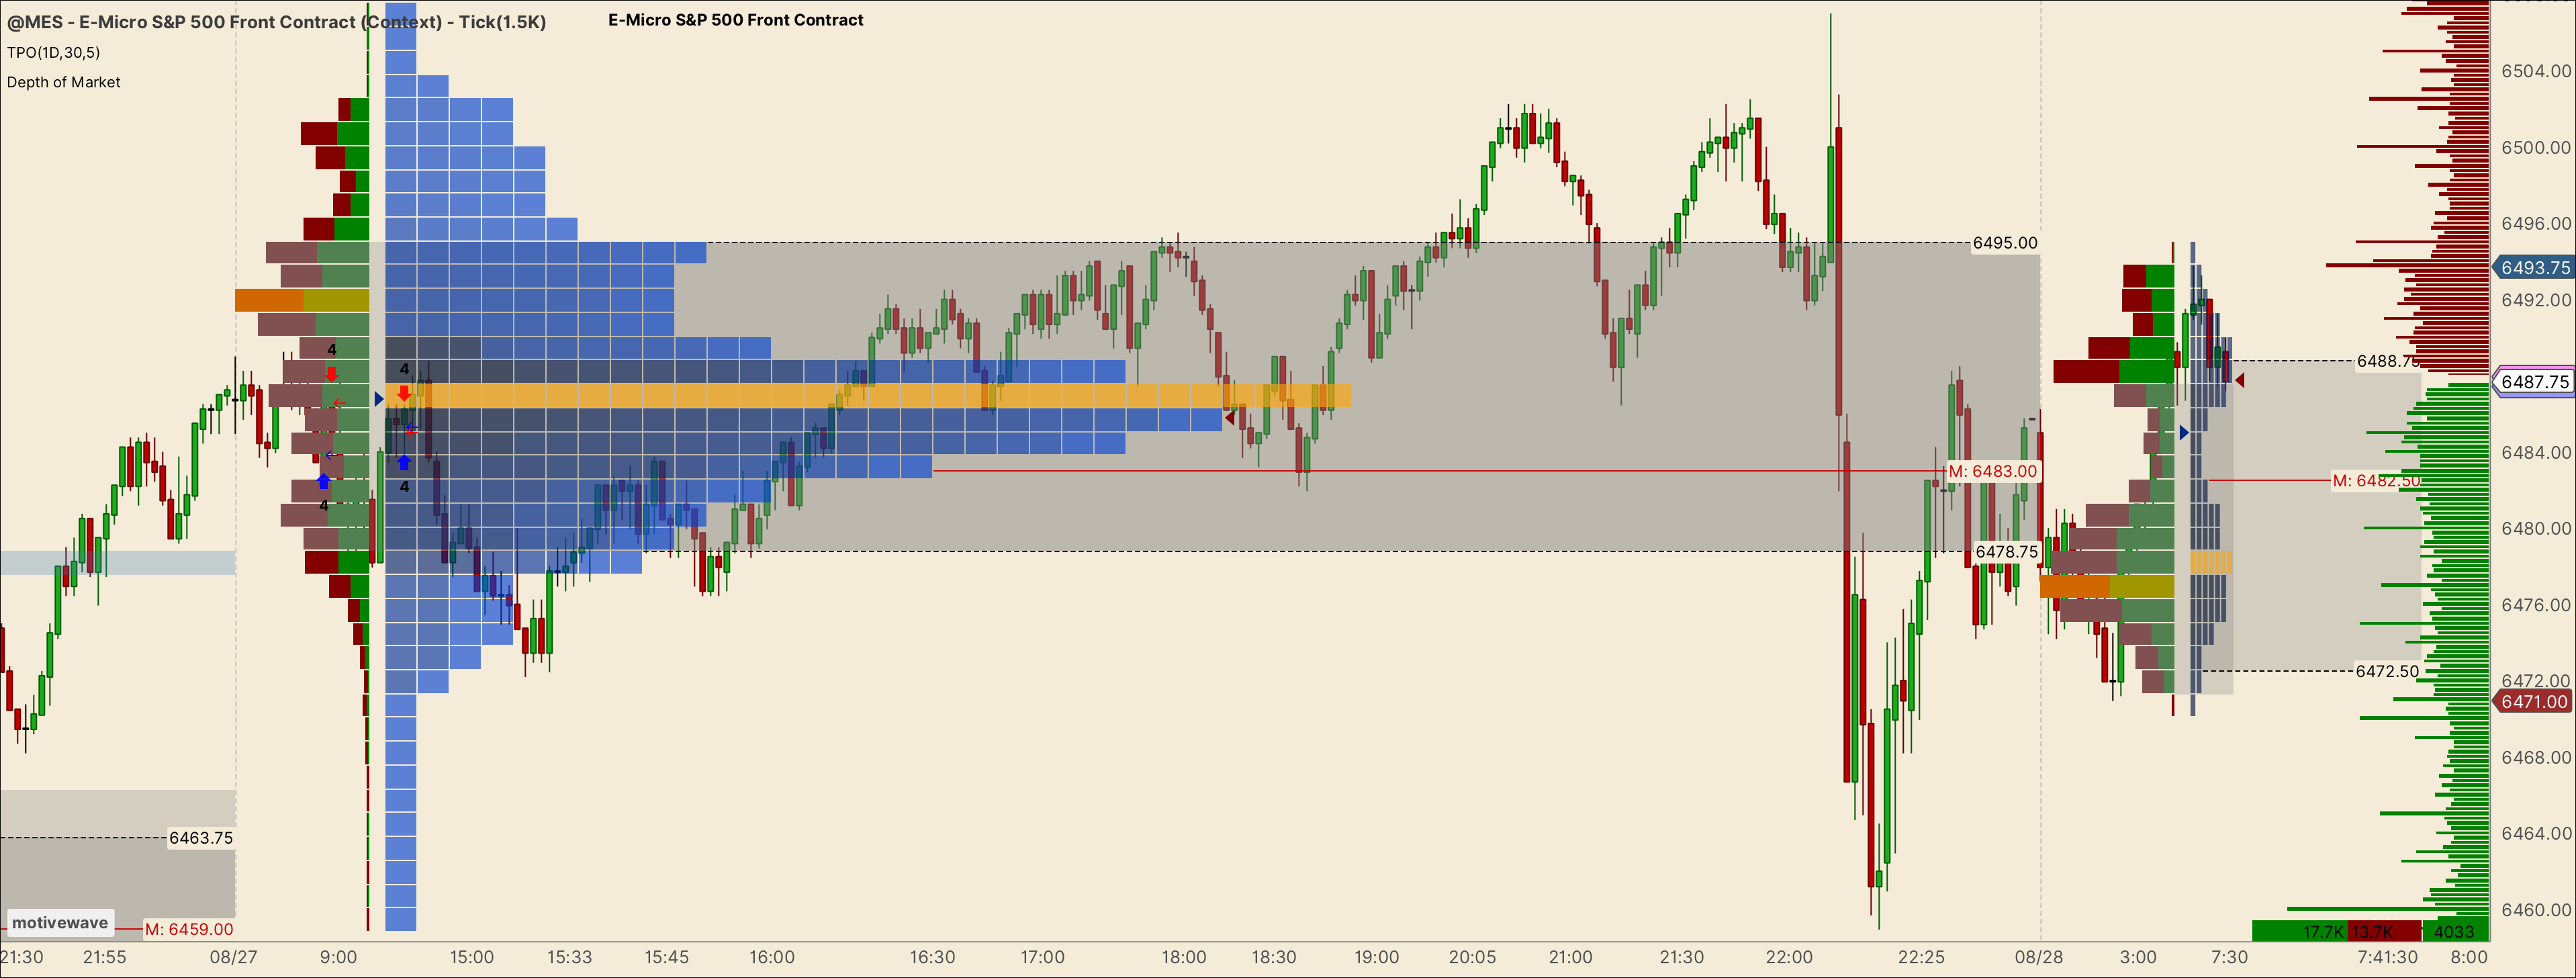This screenshot has height=978, width=2576.
Task: Click the red down arrow in the blue TPO profile
Action: (x=404, y=394)
